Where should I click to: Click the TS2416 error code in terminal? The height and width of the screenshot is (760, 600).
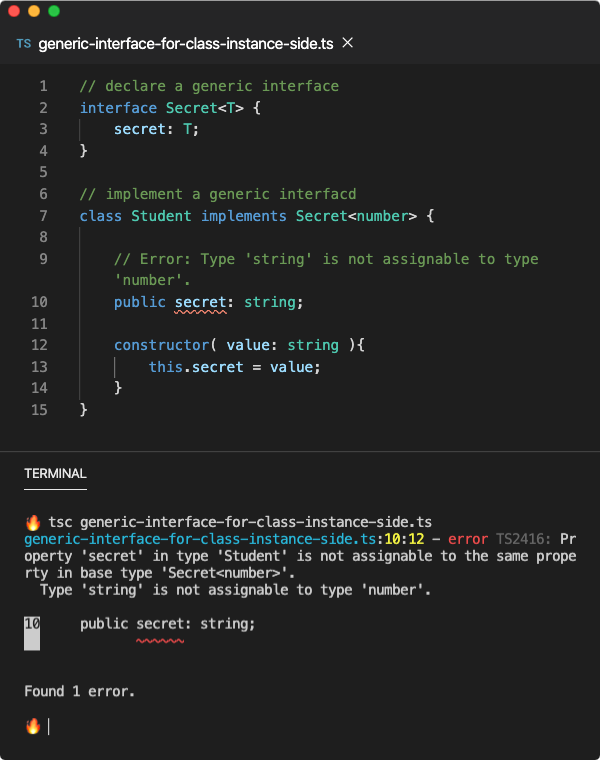523,539
